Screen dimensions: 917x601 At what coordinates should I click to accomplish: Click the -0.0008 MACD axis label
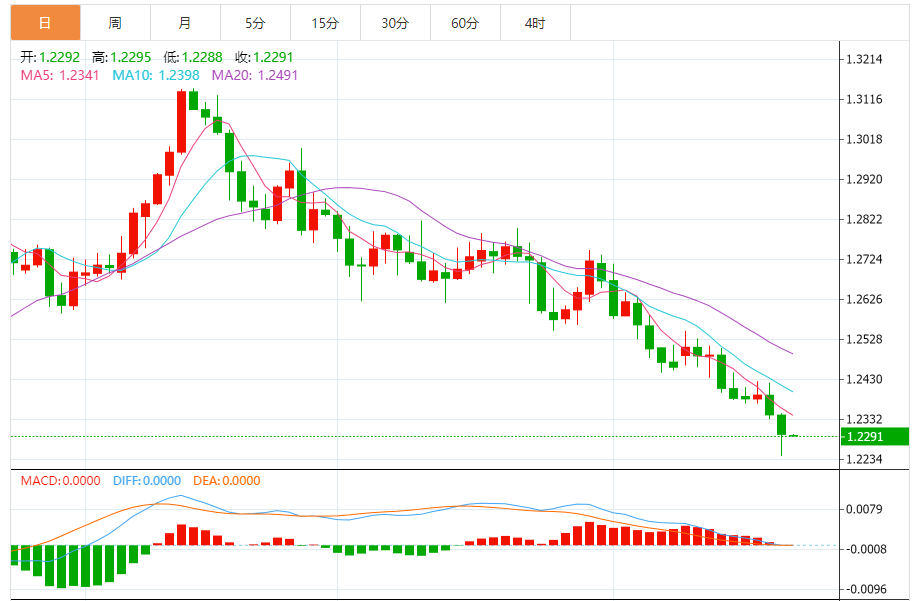(x=866, y=549)
